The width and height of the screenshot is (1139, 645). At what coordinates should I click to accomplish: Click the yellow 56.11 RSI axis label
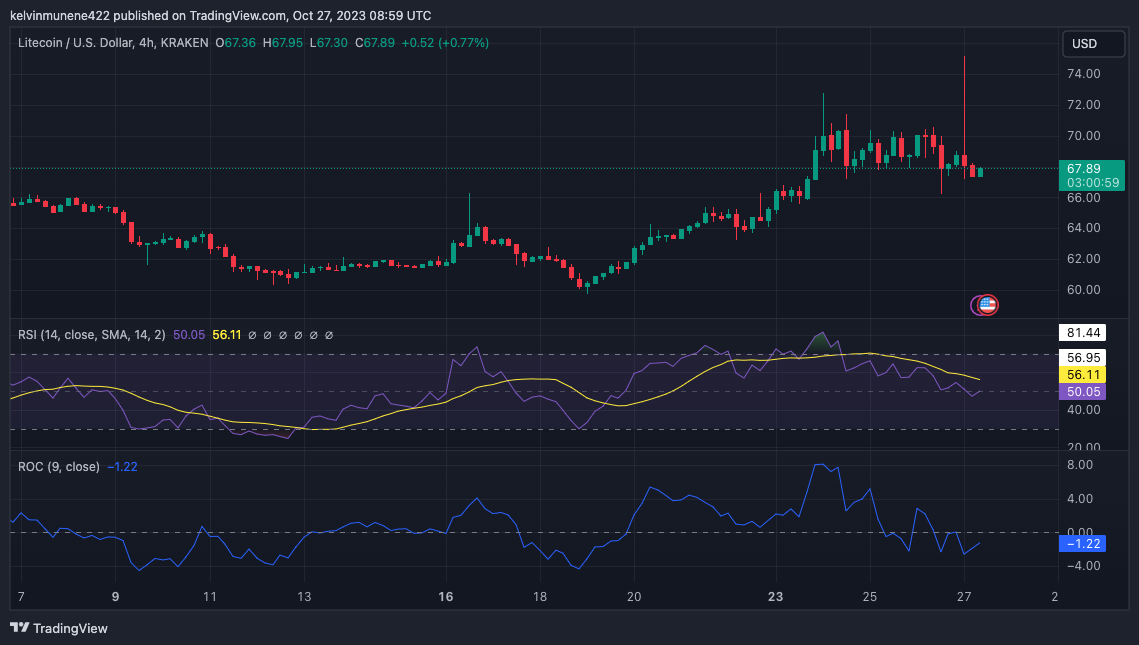(x=1083, y=373)
